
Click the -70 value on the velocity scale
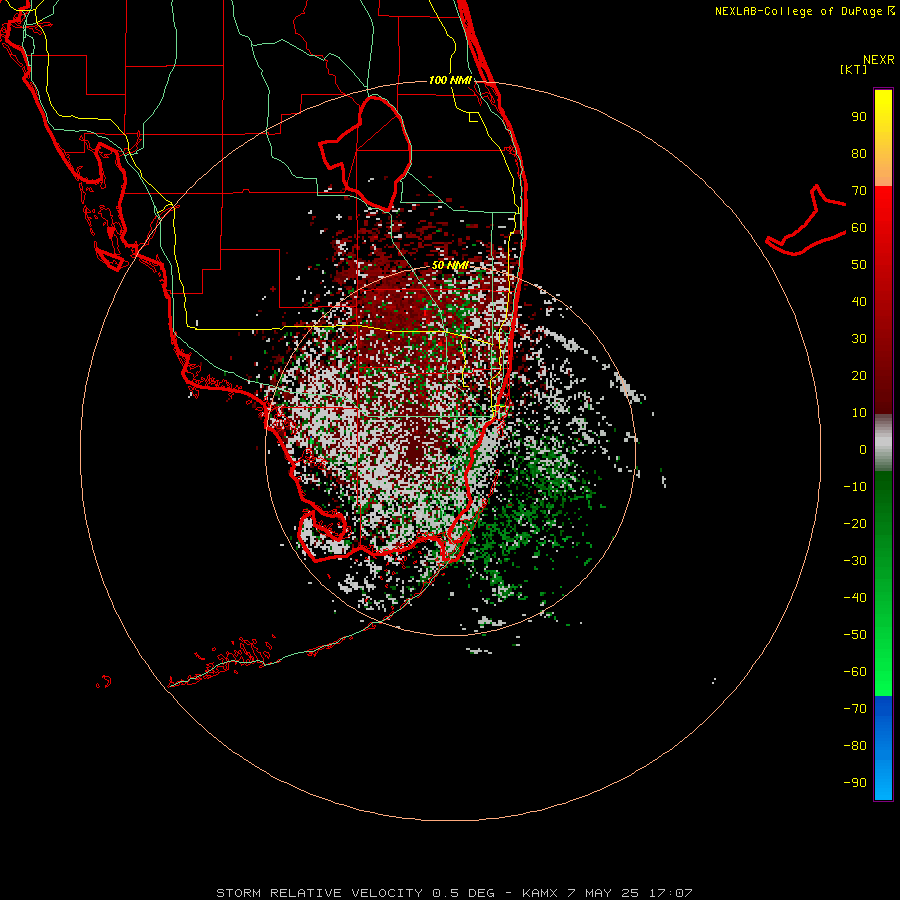pyautogui.click(x=855, y=709)
